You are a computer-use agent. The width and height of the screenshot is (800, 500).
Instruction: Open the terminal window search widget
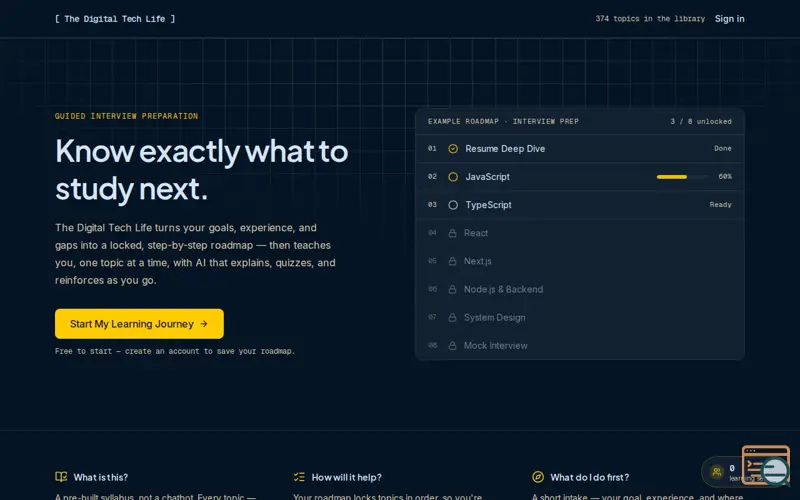click(766, 465)
